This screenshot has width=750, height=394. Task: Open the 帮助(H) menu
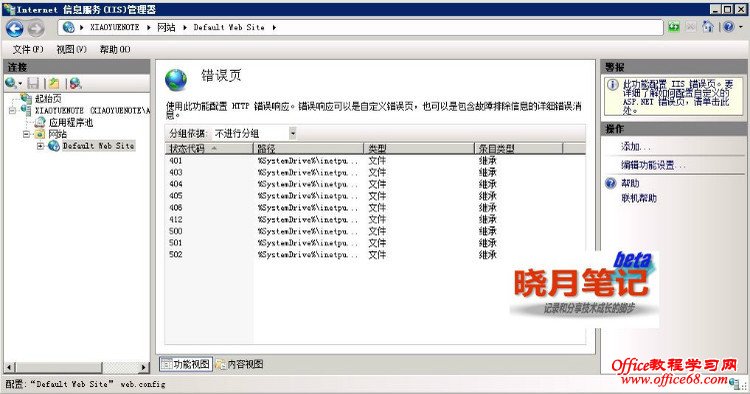115,49
